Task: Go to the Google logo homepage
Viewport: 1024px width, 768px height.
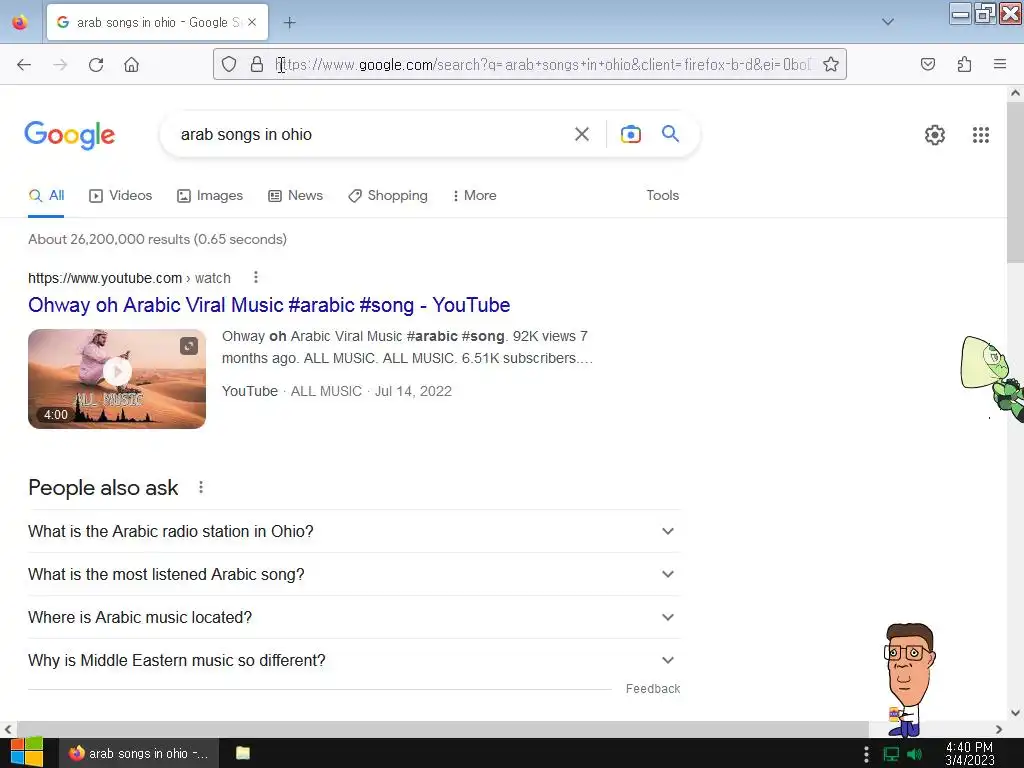Action: pyautogui.click(x=70, y=135)
